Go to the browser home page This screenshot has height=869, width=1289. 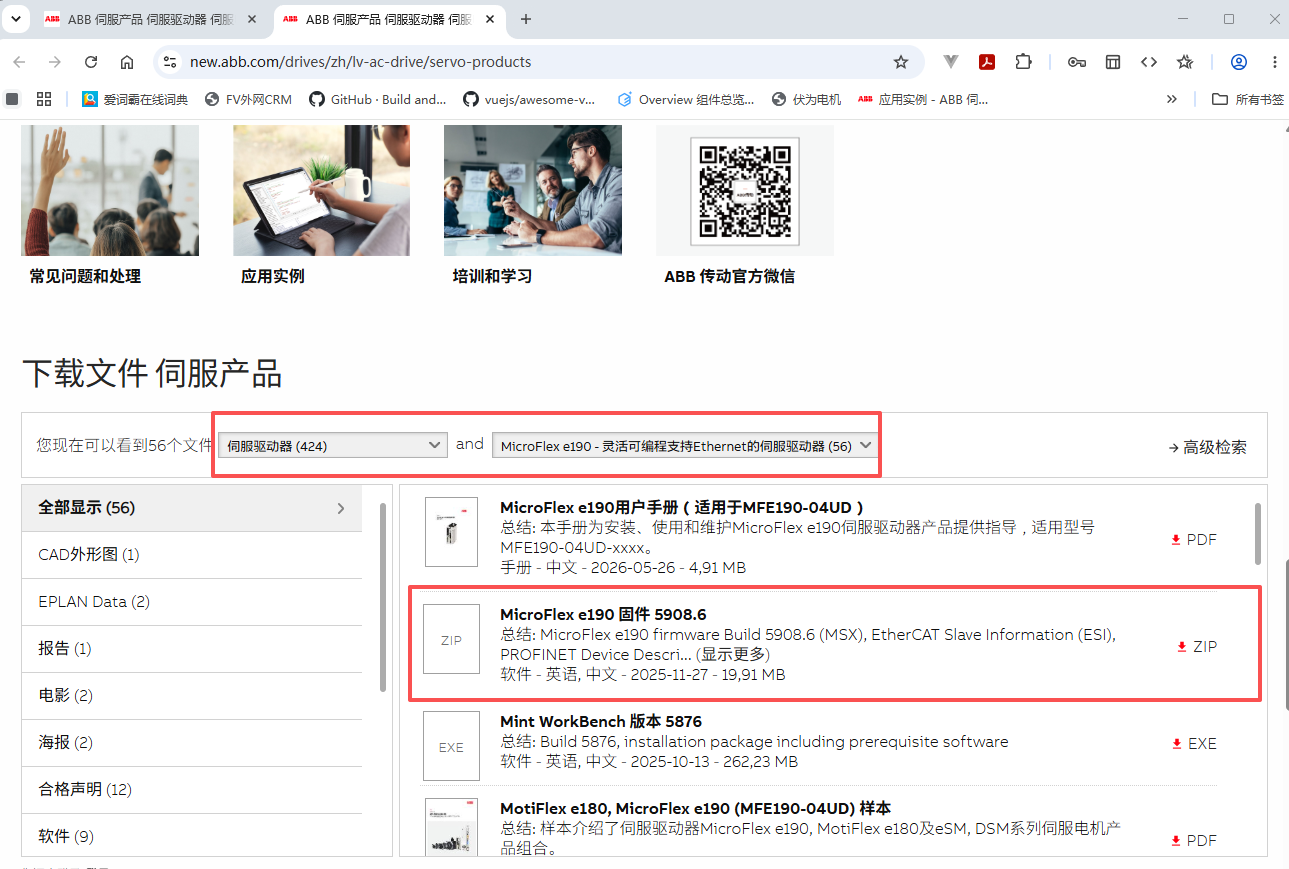pos(127,62)
